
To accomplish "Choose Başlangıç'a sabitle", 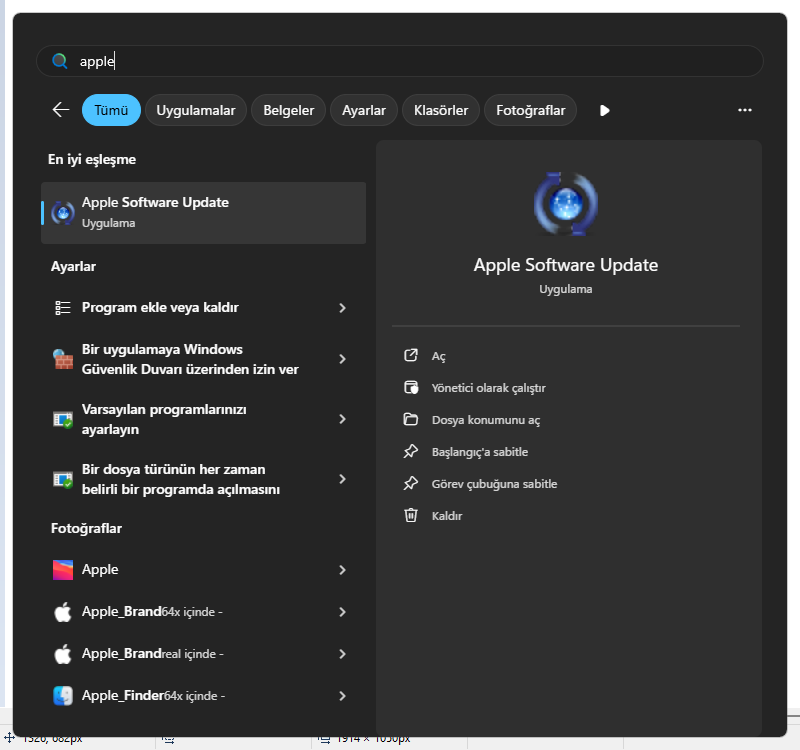I will (480, 452).
